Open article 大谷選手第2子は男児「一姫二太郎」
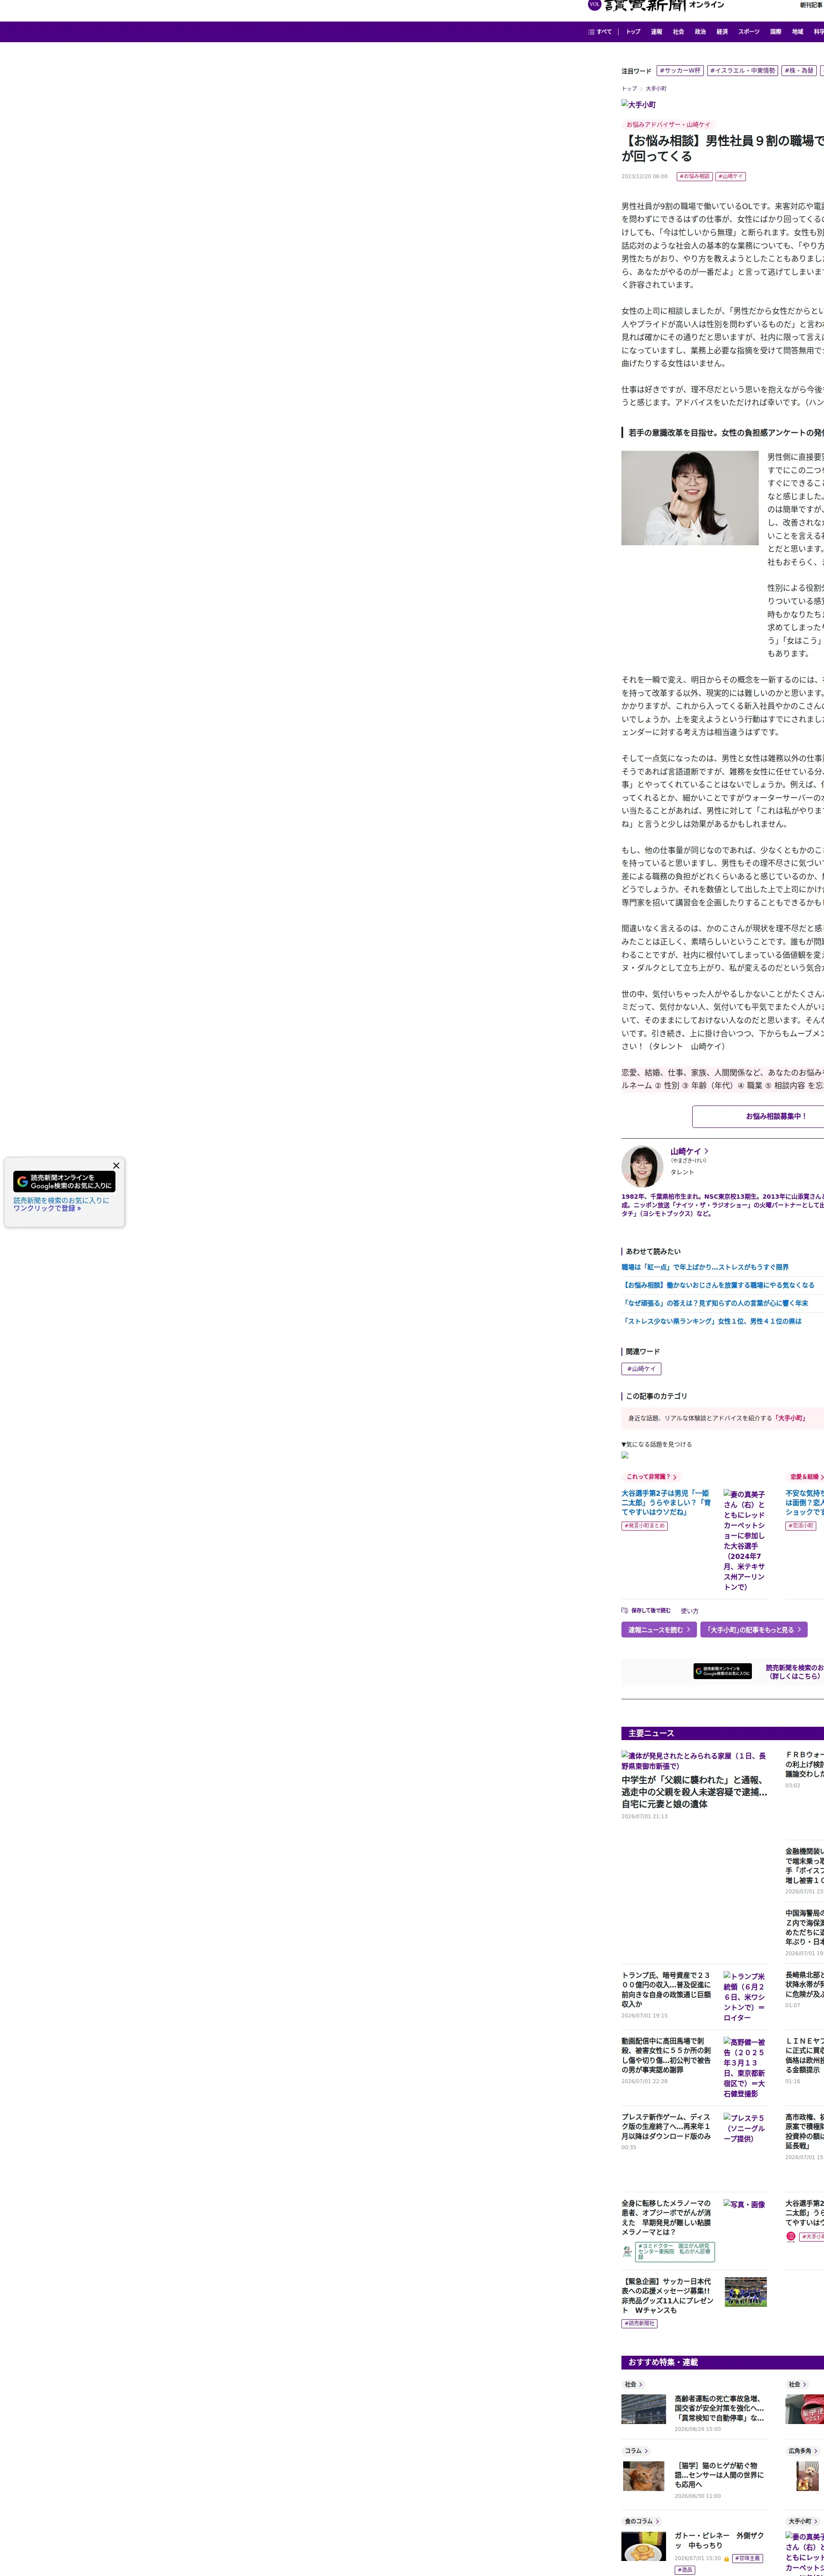This screenshot has height=2576, width=824. (666, 1503)
